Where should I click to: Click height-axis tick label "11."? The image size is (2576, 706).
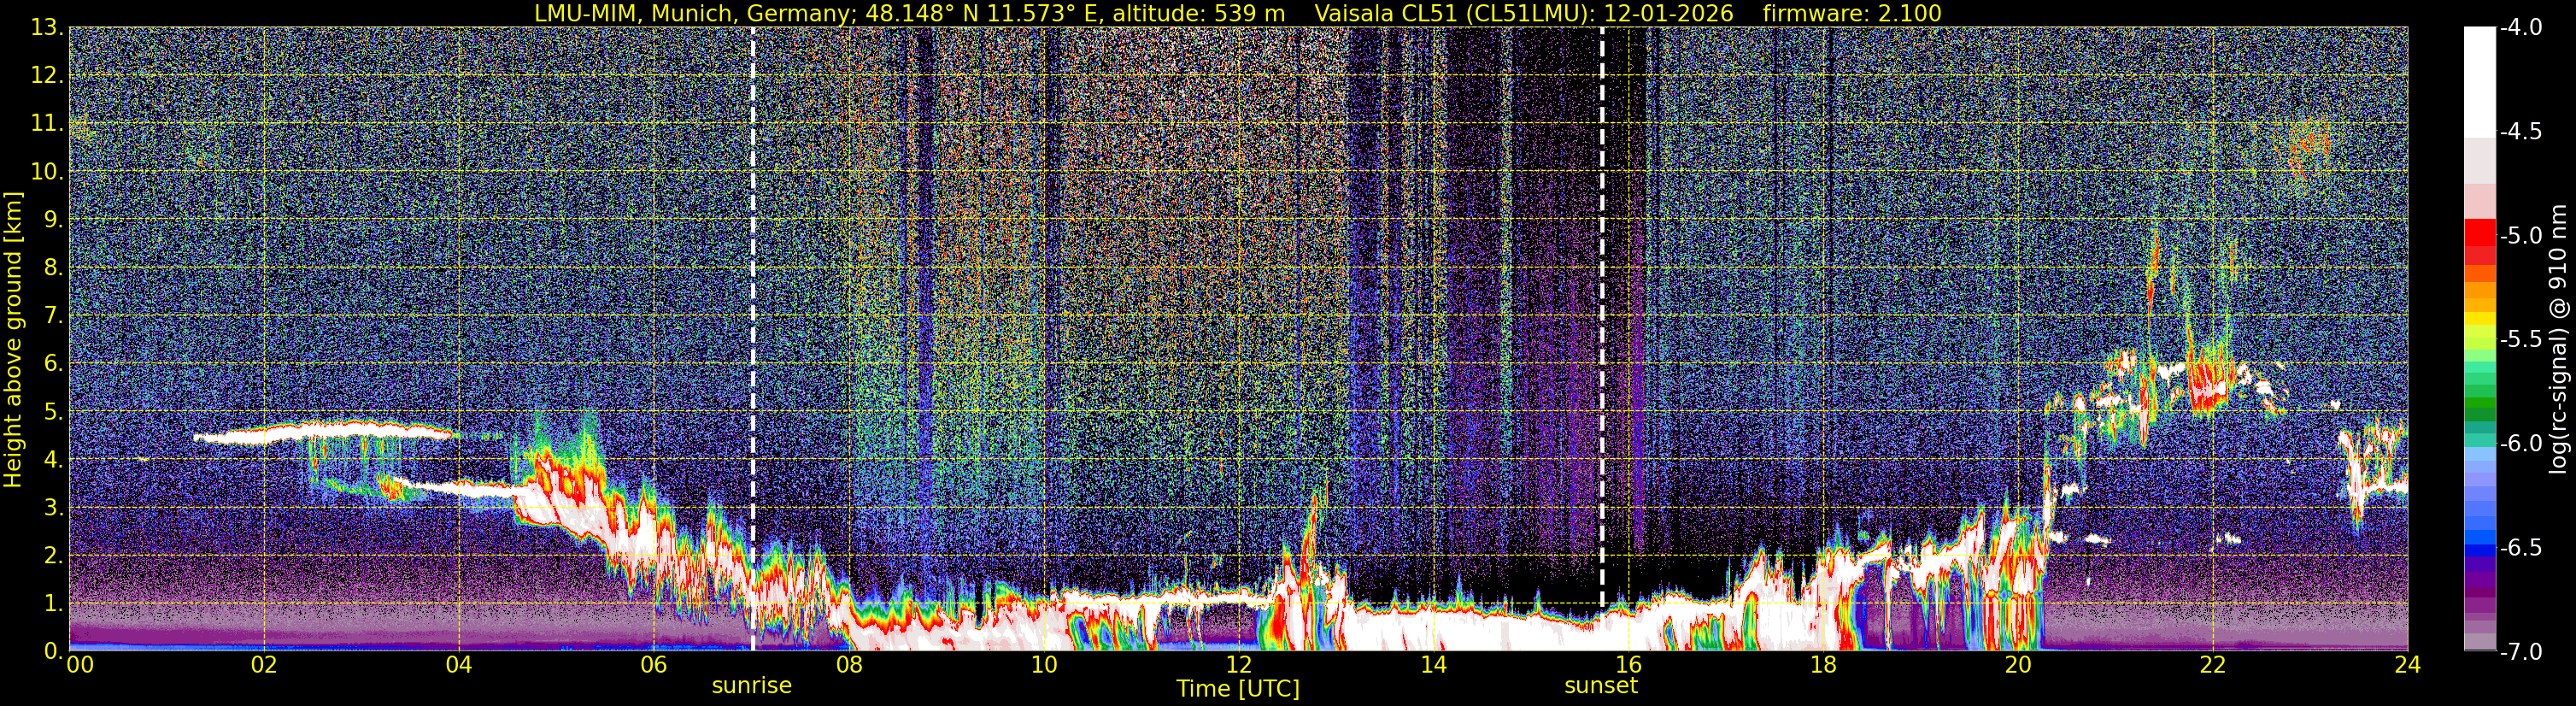coord(47,124)
